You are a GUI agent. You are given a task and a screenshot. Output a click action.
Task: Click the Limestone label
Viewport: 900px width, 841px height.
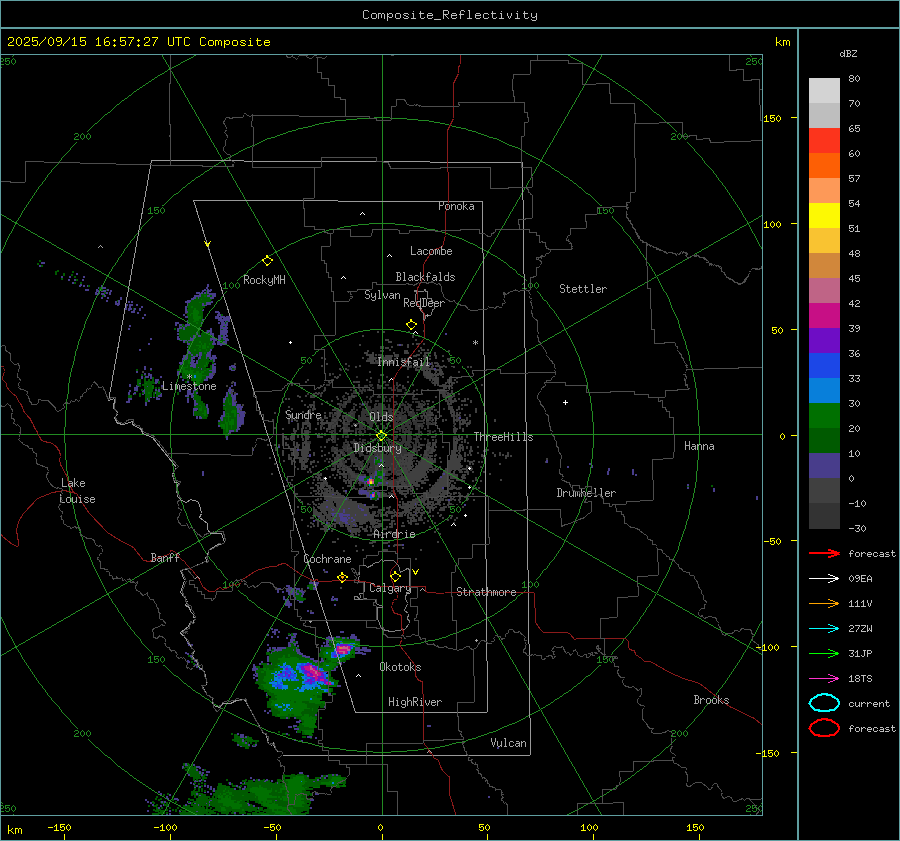pos(189,386)
